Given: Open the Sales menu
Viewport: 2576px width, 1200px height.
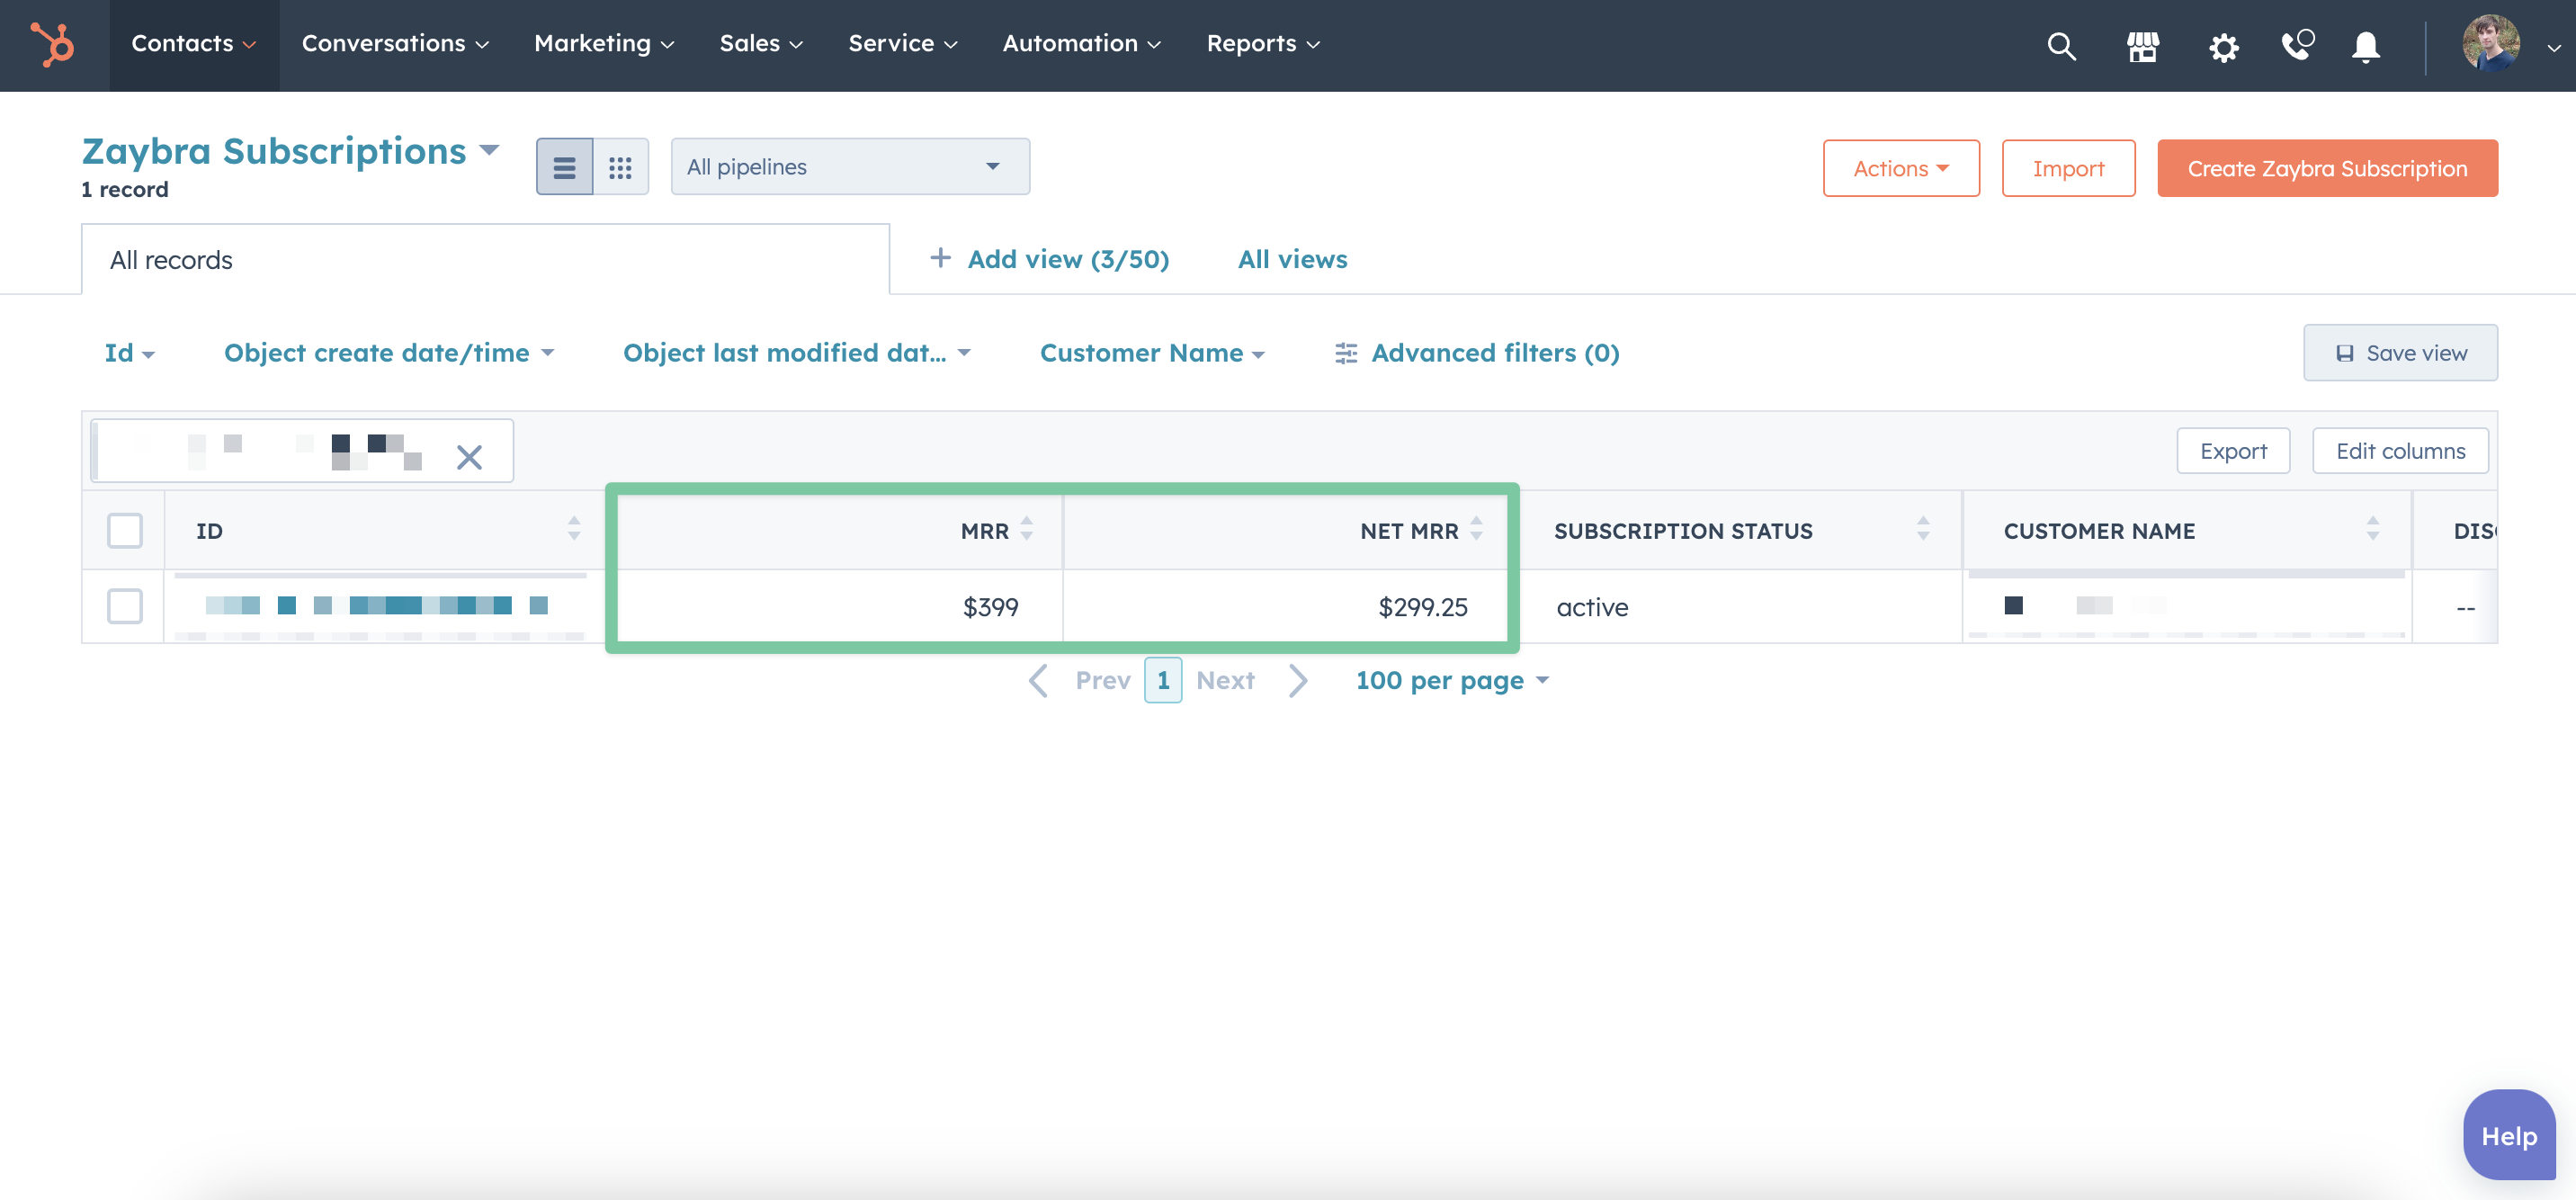Looking at the screenshot, I should pyautogui.click(x=761, y=44).
